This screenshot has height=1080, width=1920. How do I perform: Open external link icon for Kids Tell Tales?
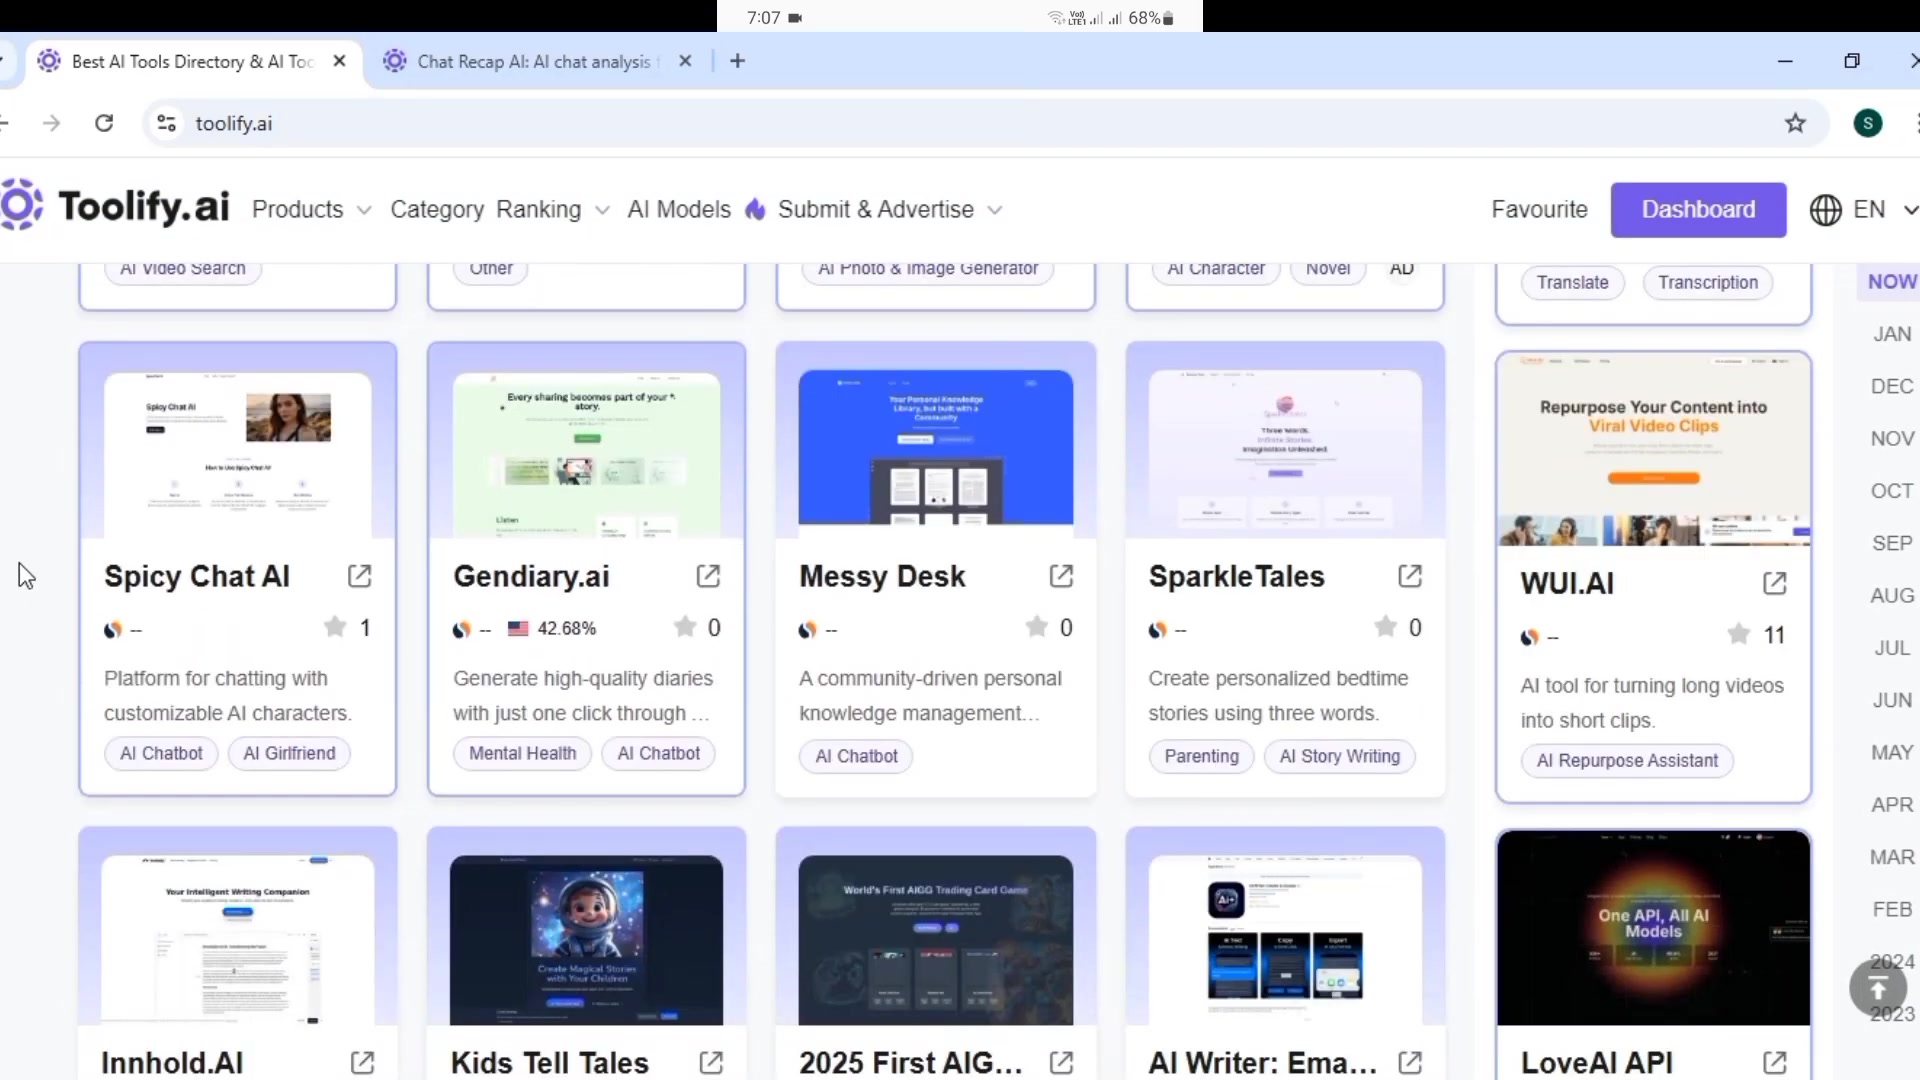711,1063
